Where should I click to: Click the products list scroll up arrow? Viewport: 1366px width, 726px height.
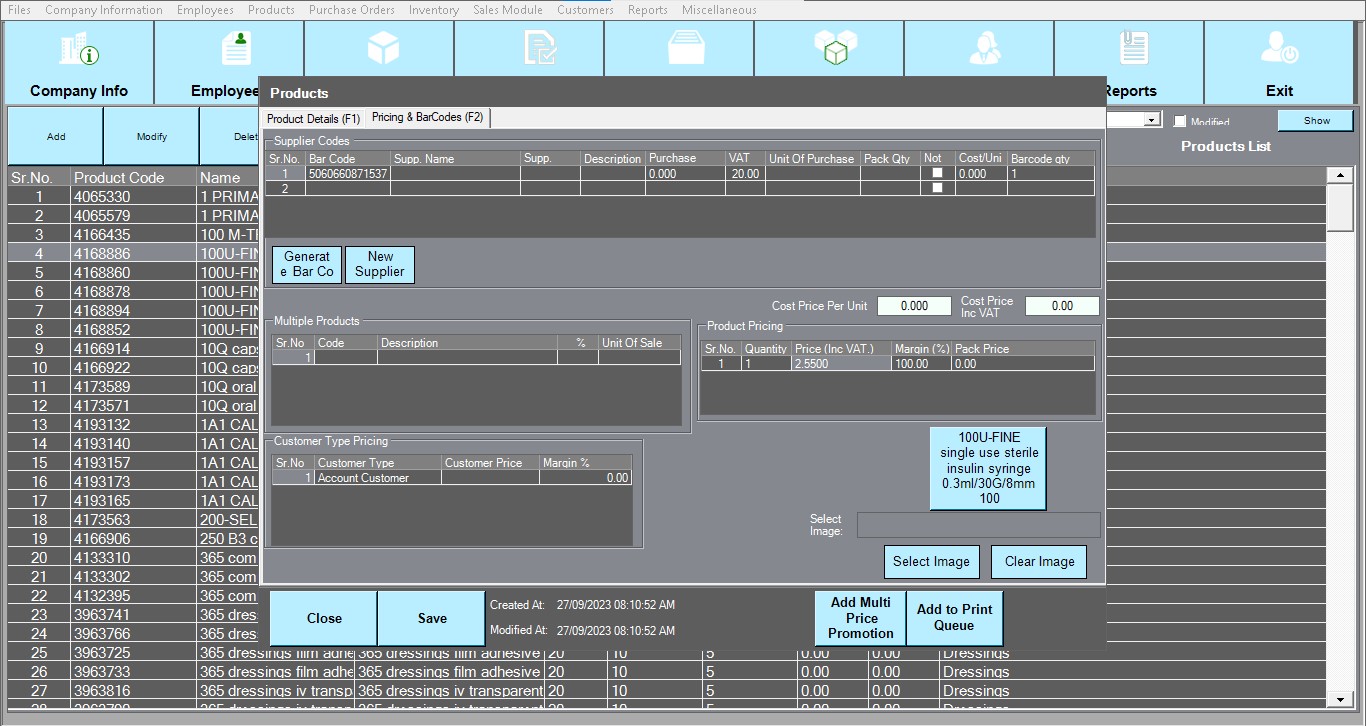(x=1338, y=176)
